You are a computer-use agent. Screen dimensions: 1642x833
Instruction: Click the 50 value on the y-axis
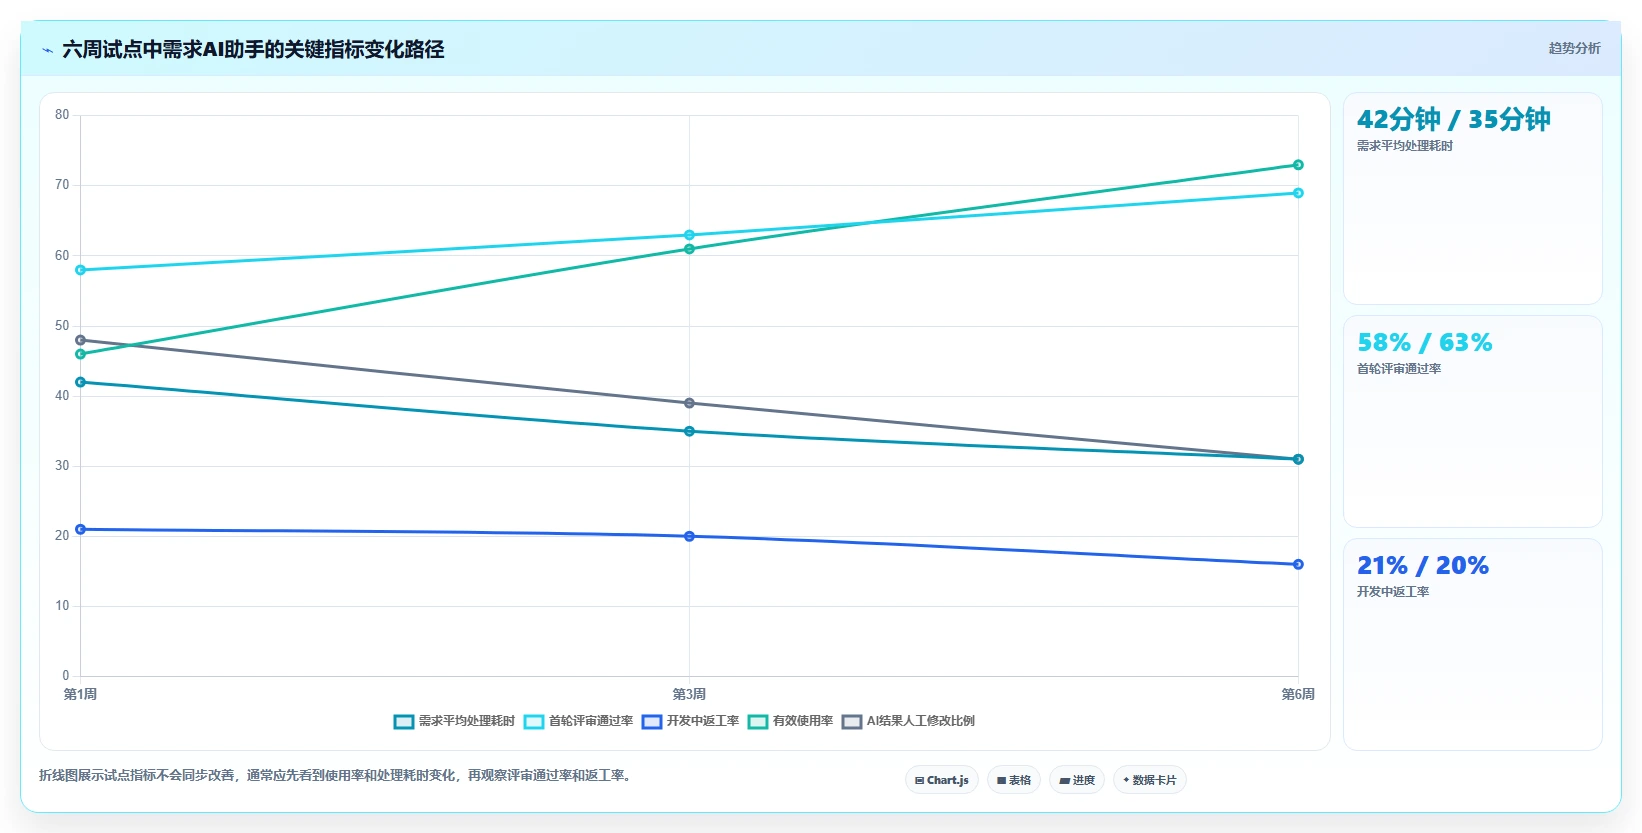click(62, 326)
